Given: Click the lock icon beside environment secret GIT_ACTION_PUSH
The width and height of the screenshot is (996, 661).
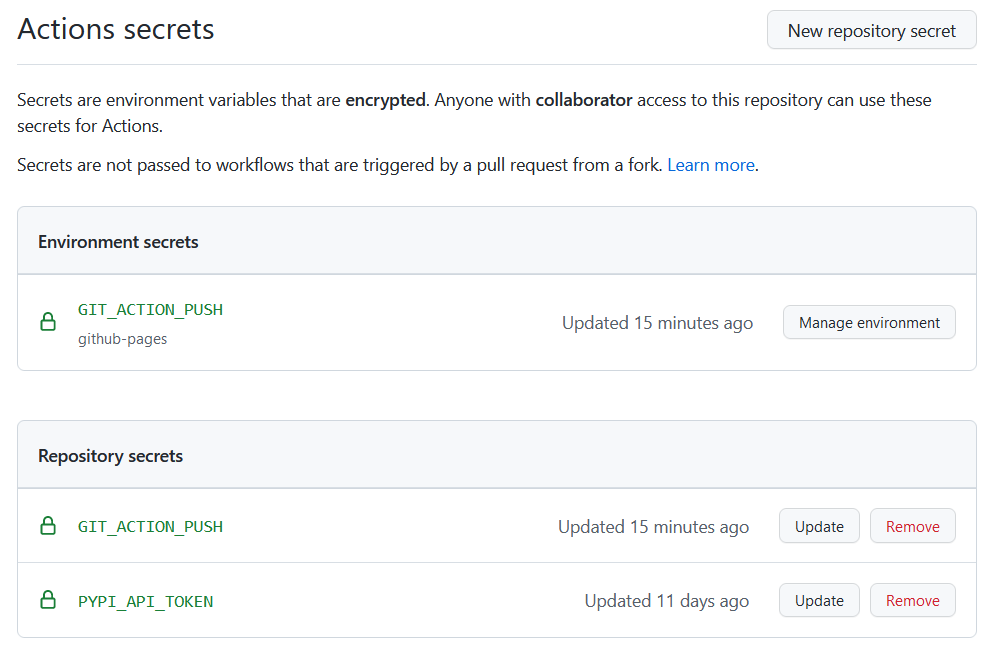Looking at the screenshot, I should (48, 322).
